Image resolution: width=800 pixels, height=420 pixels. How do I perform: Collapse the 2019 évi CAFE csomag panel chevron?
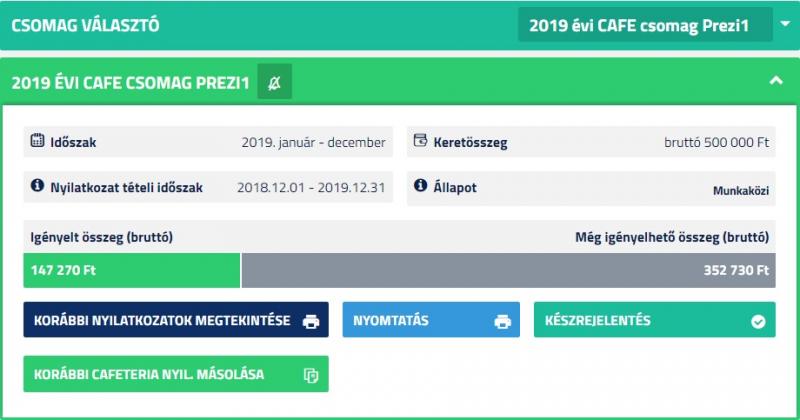click(776, 81)
